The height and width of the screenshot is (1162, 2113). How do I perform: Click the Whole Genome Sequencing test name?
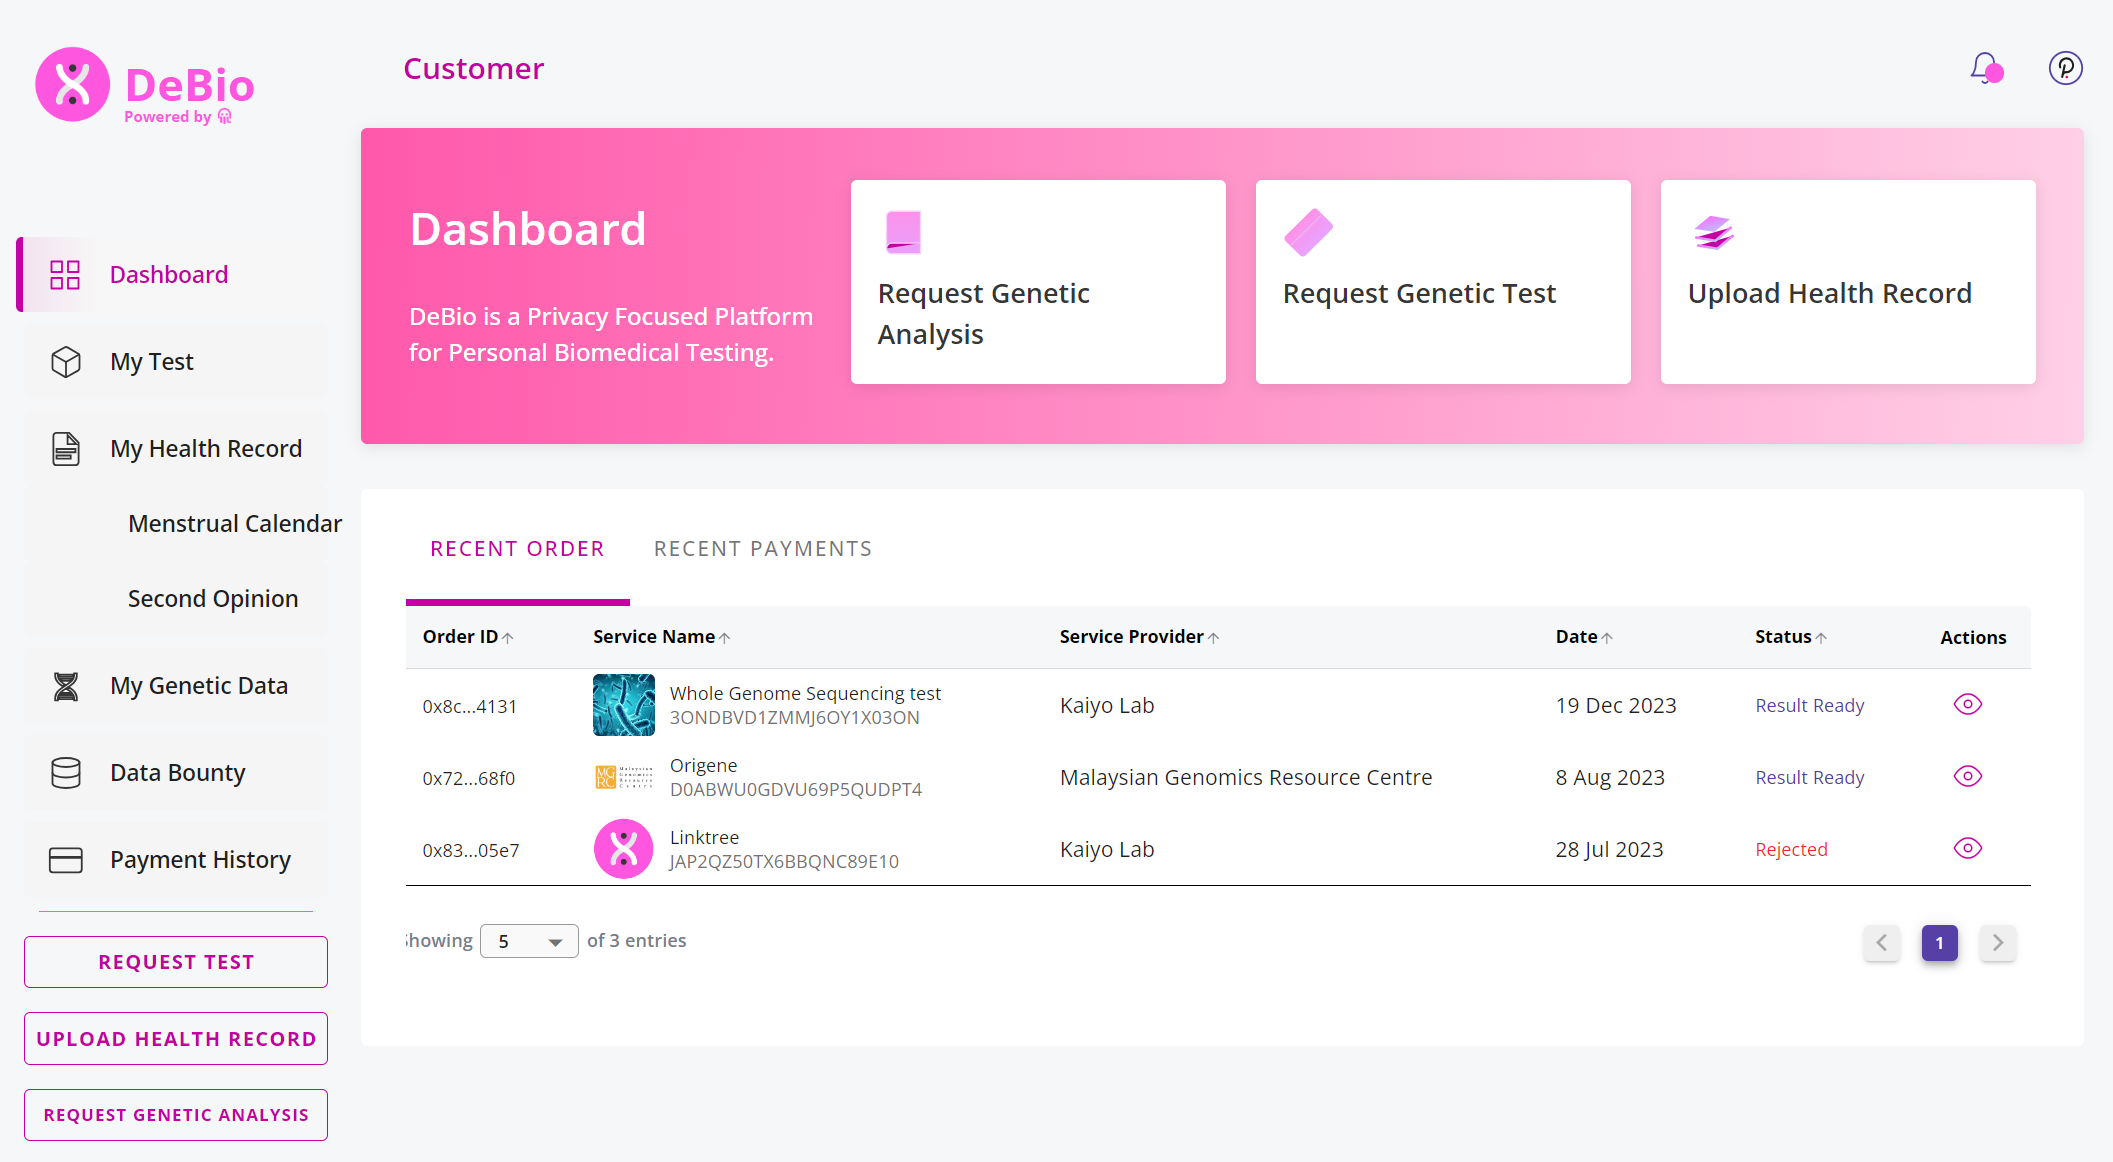[x=805, y=694]
